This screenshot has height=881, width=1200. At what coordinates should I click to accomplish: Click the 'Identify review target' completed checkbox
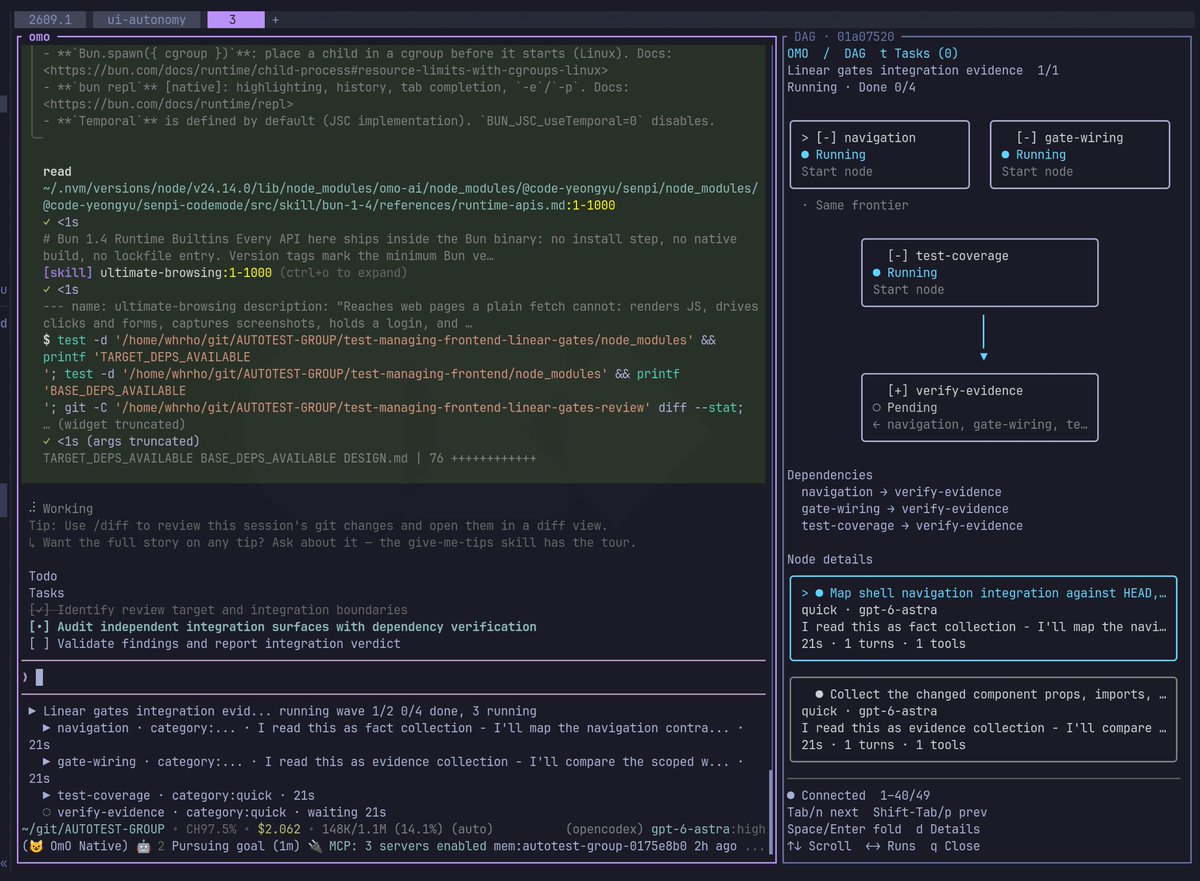coord(38,610)
